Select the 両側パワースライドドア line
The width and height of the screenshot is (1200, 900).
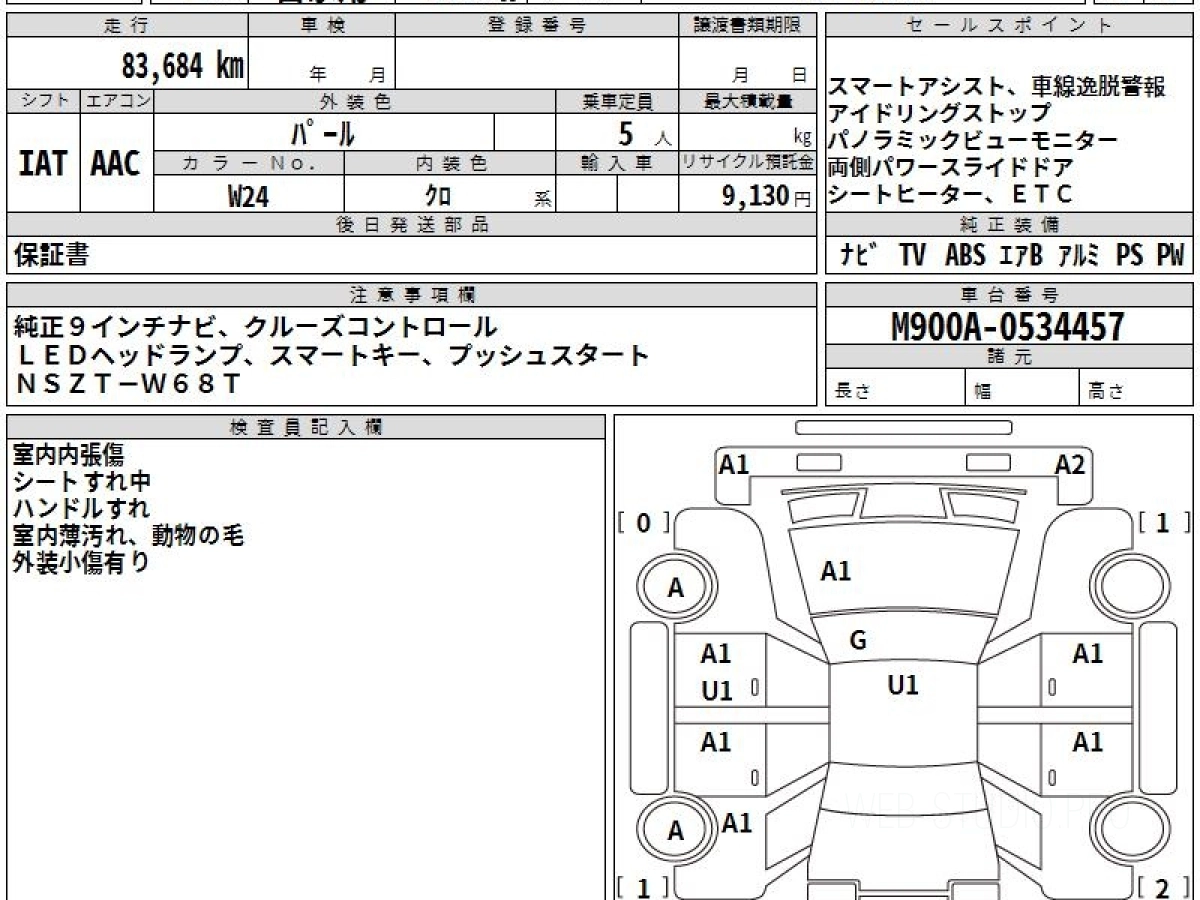click(x=951, y=167)
